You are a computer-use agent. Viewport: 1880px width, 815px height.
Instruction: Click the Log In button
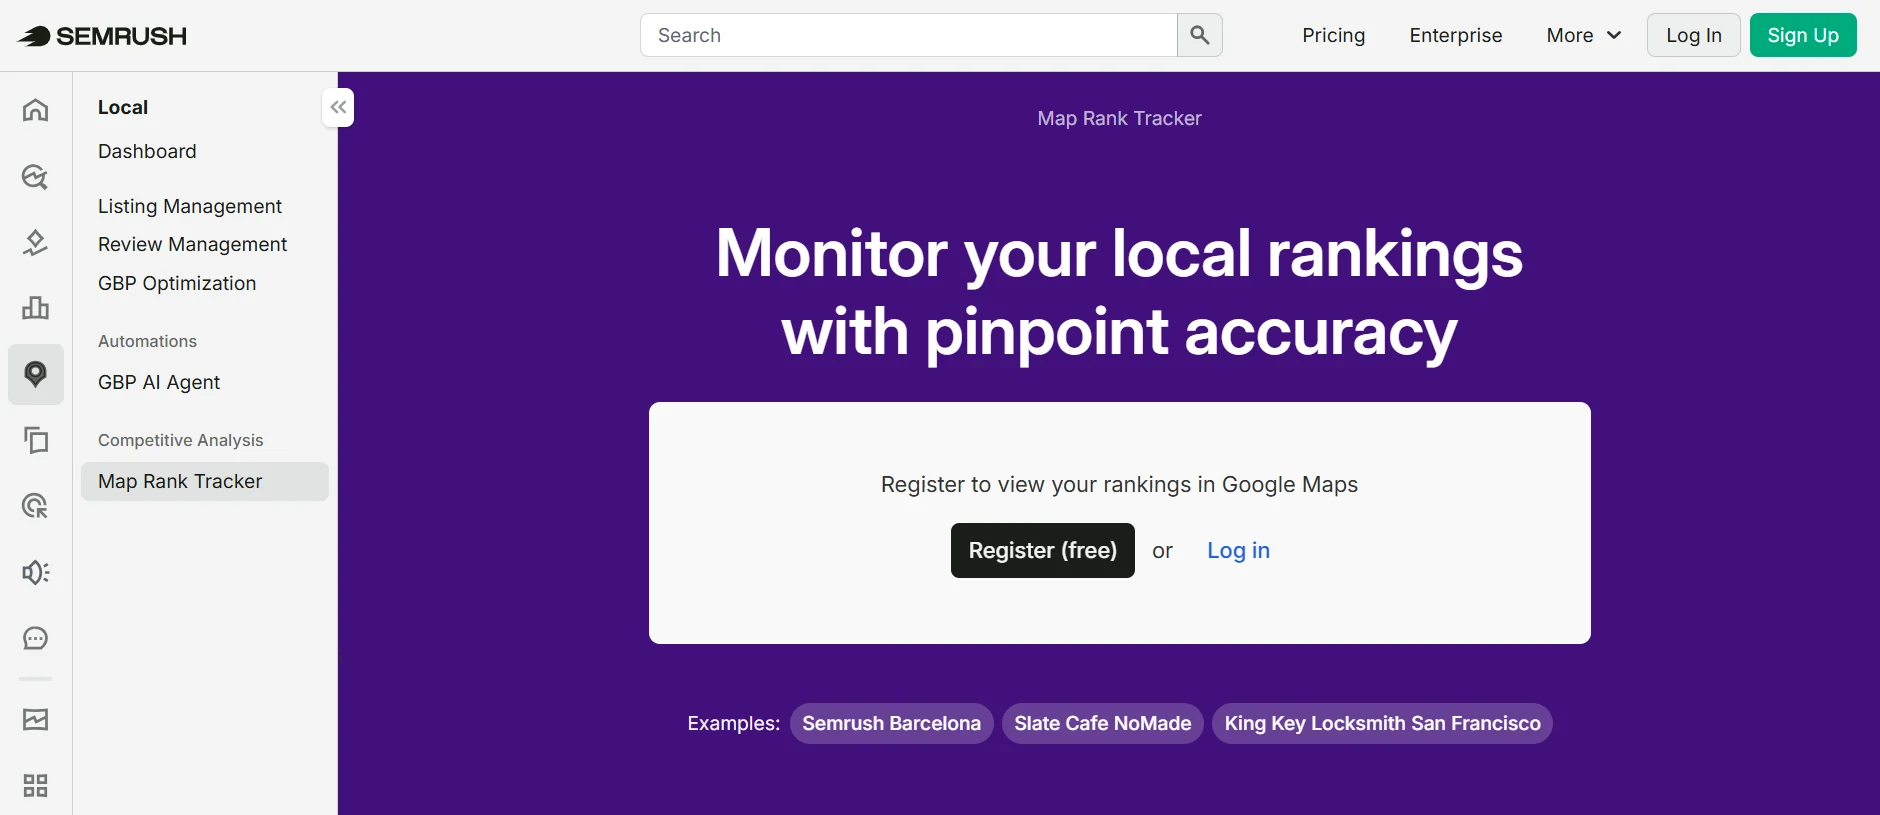pos(1693,35)
